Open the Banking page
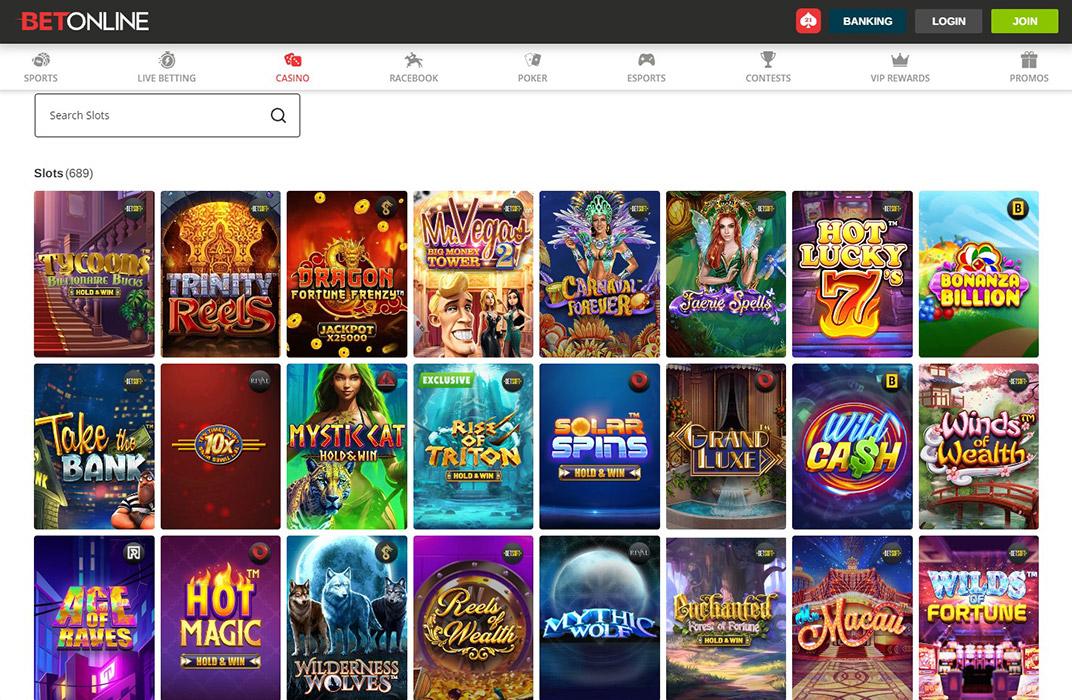Viewport: 1072px width, 700px height. point(867,20)
